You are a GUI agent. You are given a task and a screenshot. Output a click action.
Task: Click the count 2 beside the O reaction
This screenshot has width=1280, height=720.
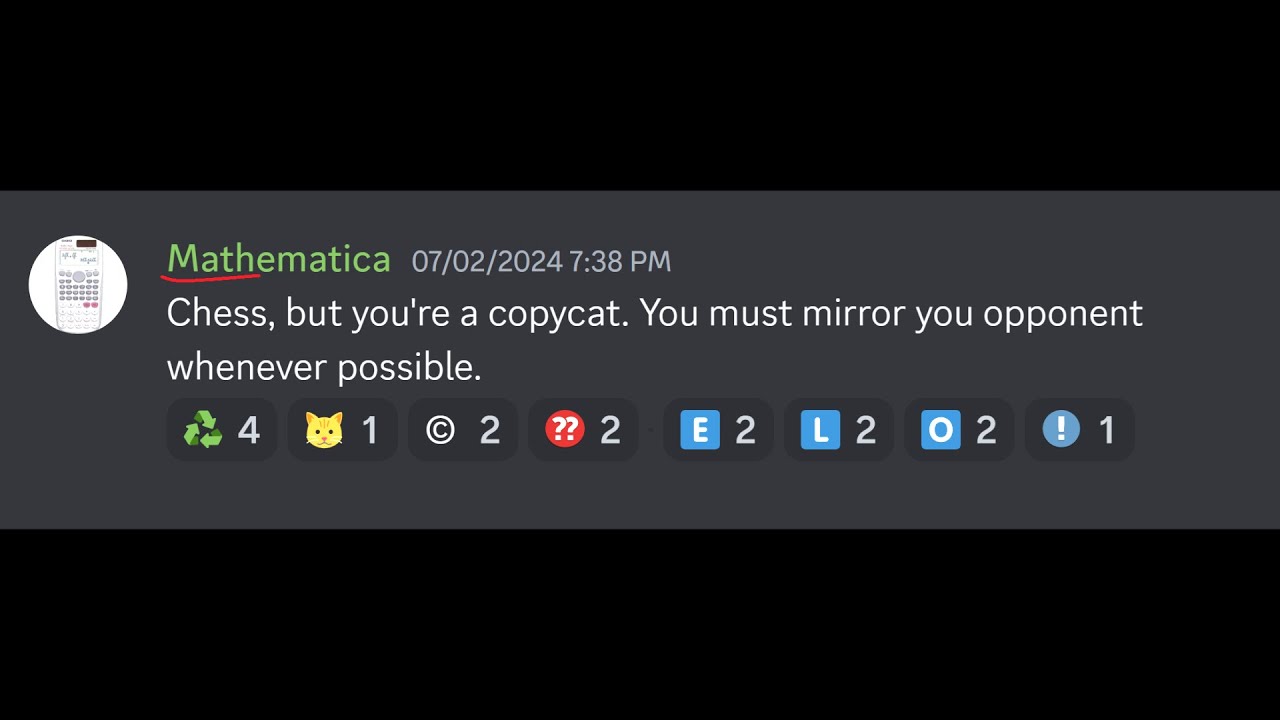986,431
